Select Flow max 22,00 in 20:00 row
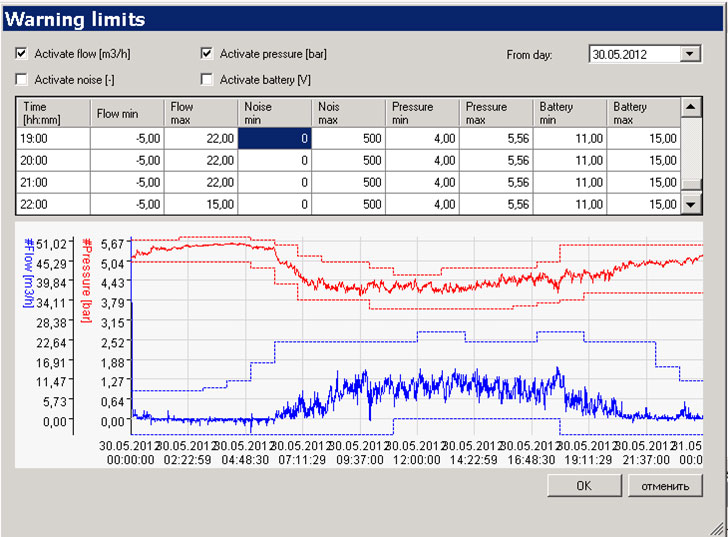 [x=201, y=160]
